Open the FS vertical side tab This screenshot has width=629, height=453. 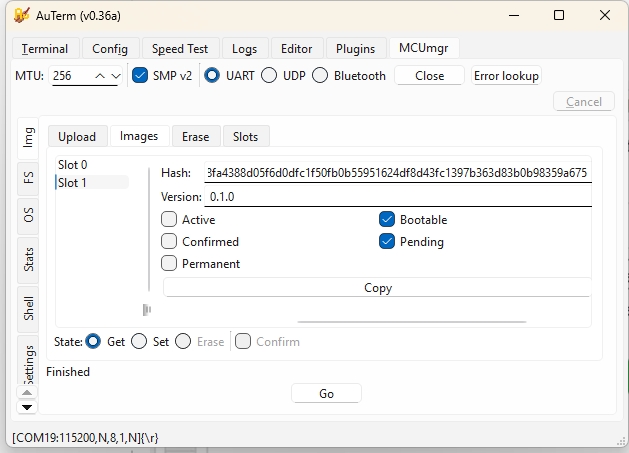click(29, 177)
